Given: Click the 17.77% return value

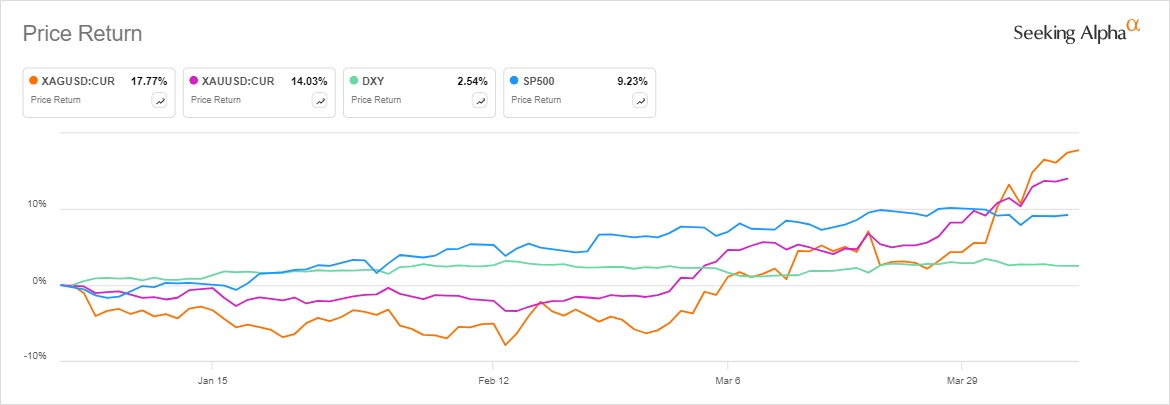Looking at the screenshot, I should 149,80.
